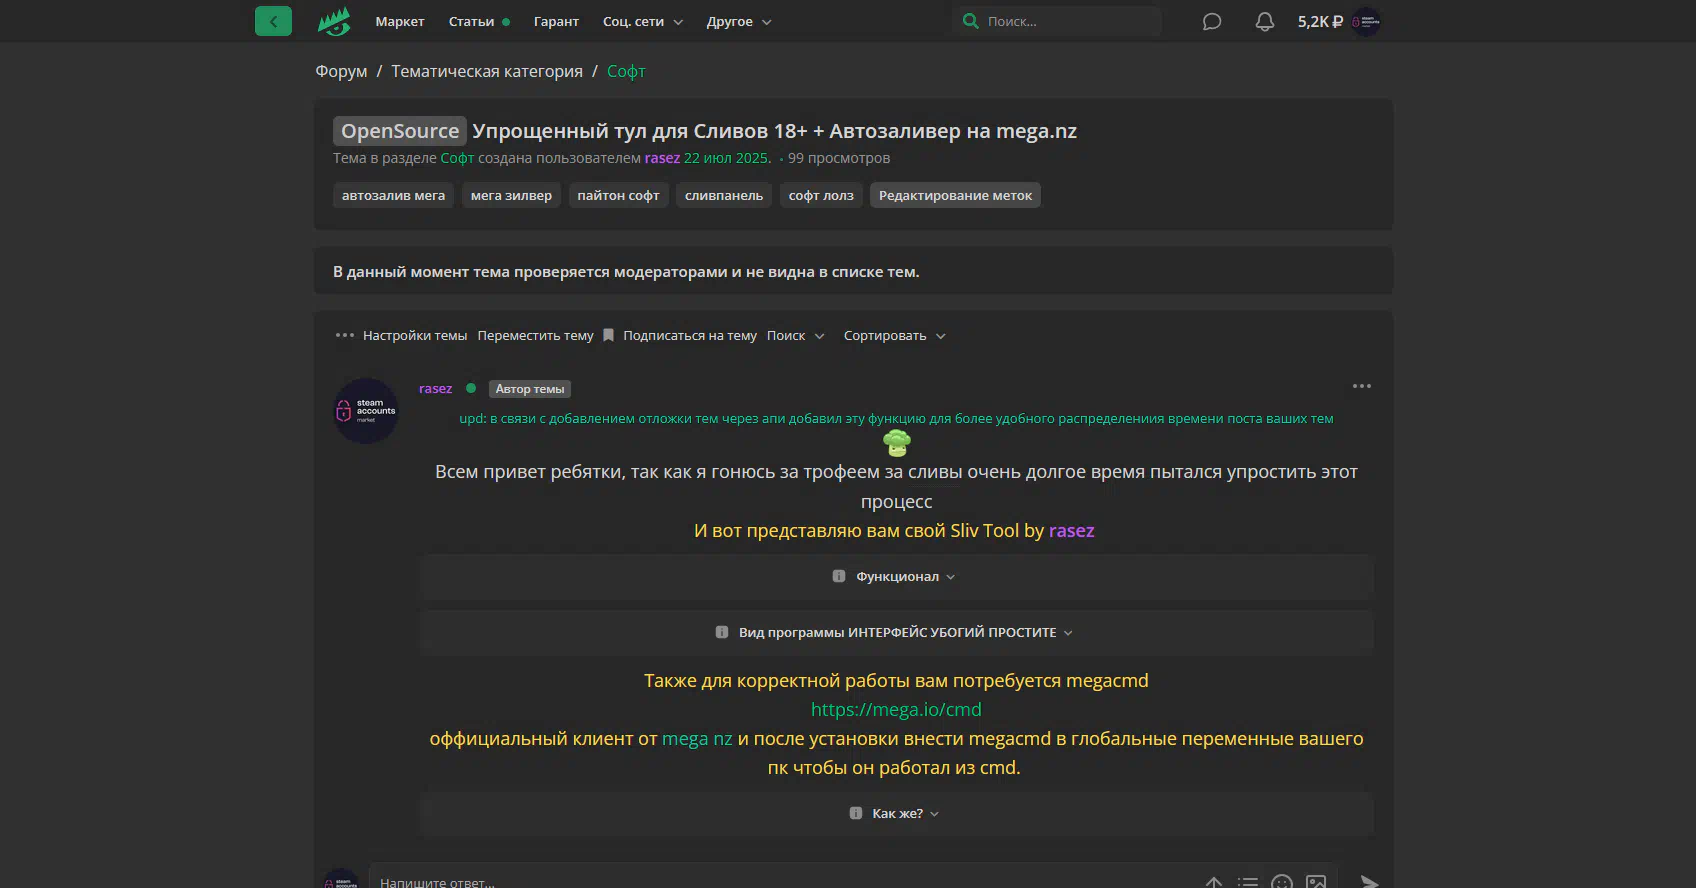Click the Автор темы badge
Viewport: 1696px width, 888px height.
point(530,389)
